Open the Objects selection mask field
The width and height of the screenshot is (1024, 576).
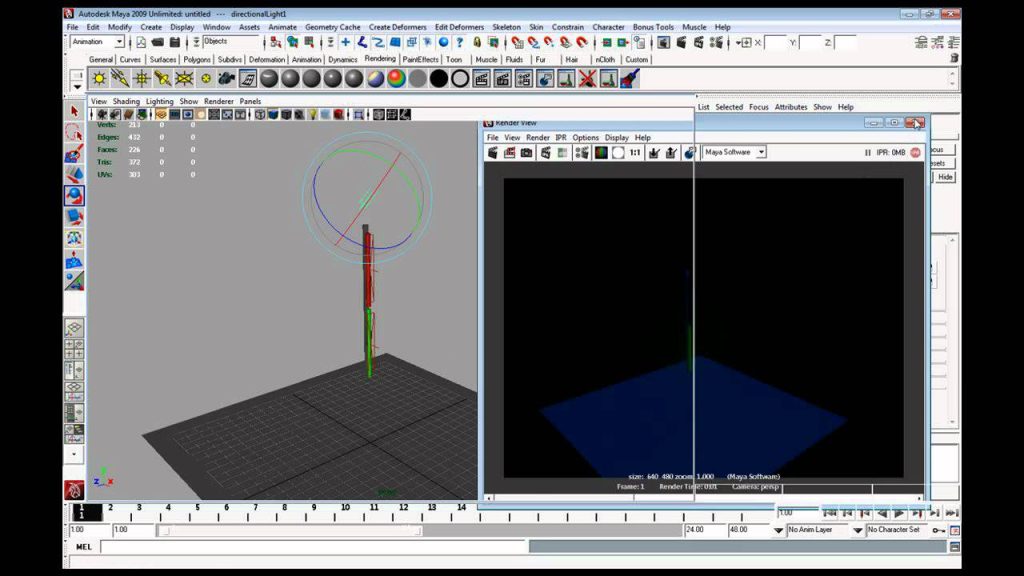click(231, 42)
